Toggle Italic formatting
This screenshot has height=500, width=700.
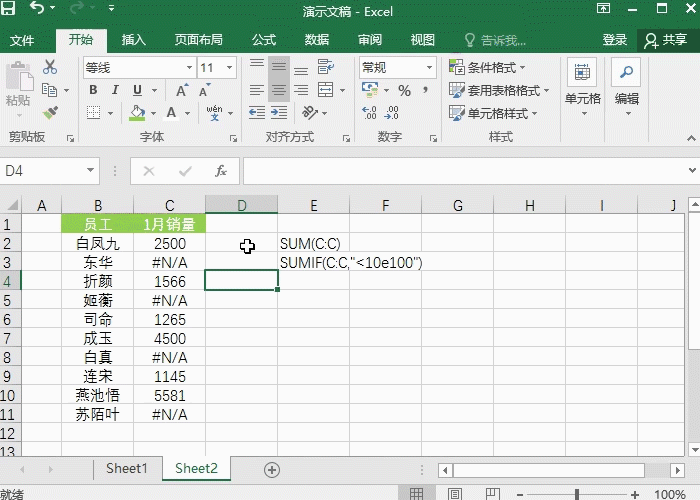115,90
